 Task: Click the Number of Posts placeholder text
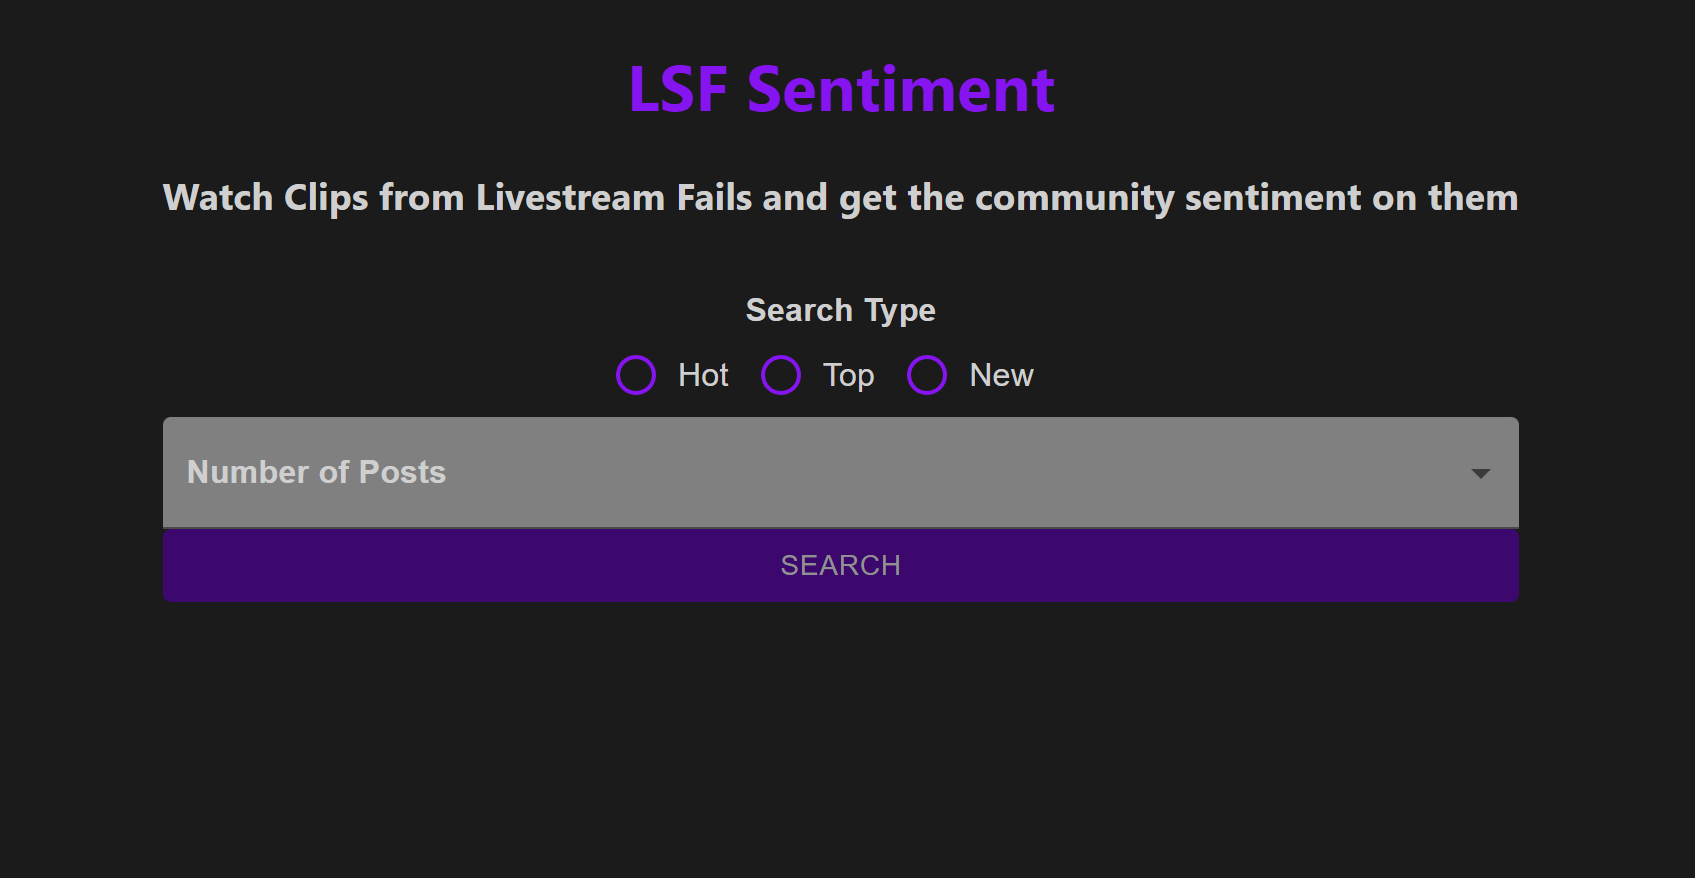click(x=316, y=472)
